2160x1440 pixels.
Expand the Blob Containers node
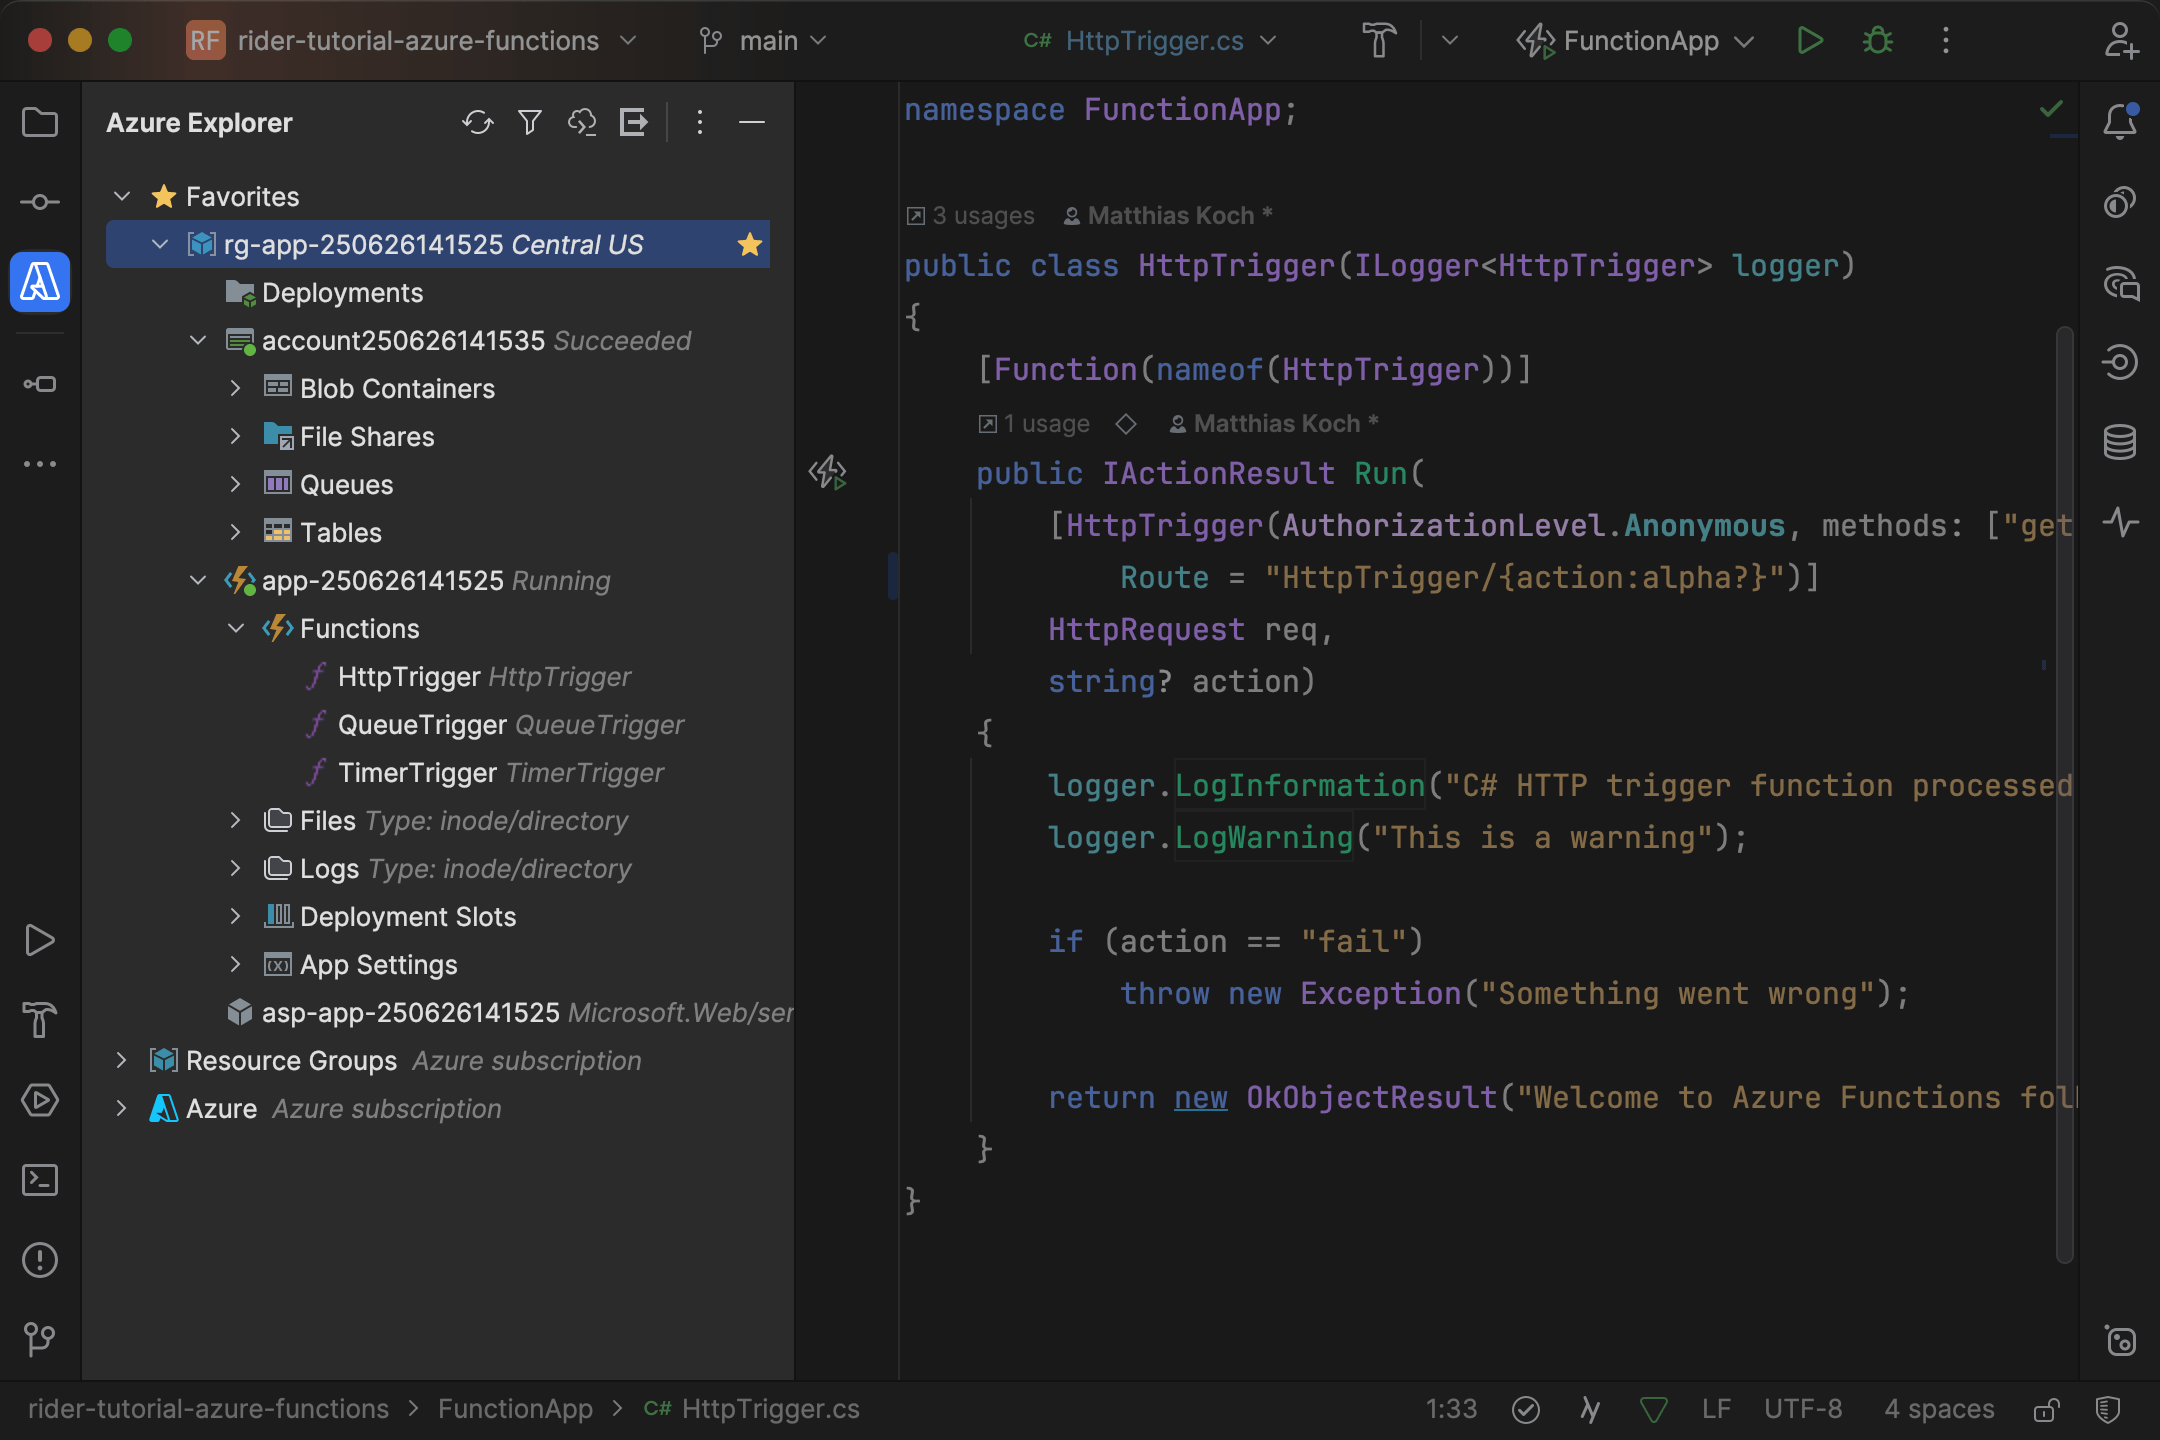point(236,388)
